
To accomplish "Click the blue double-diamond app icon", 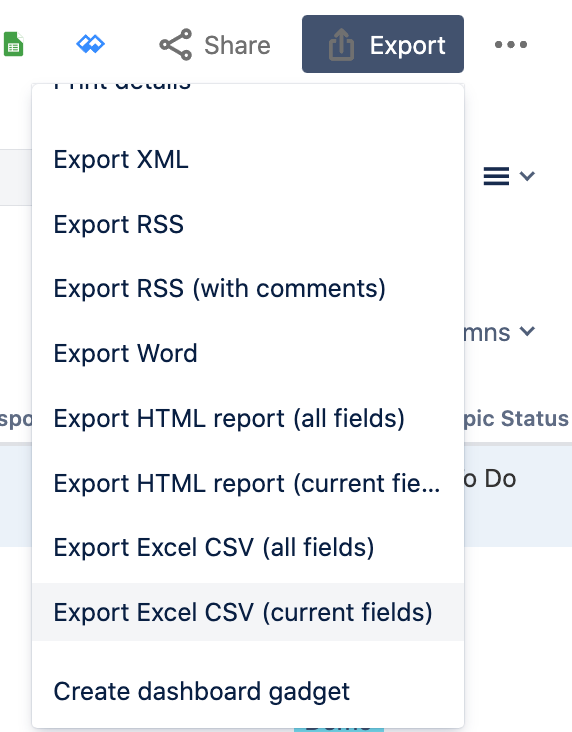I will tap(91, 44).
